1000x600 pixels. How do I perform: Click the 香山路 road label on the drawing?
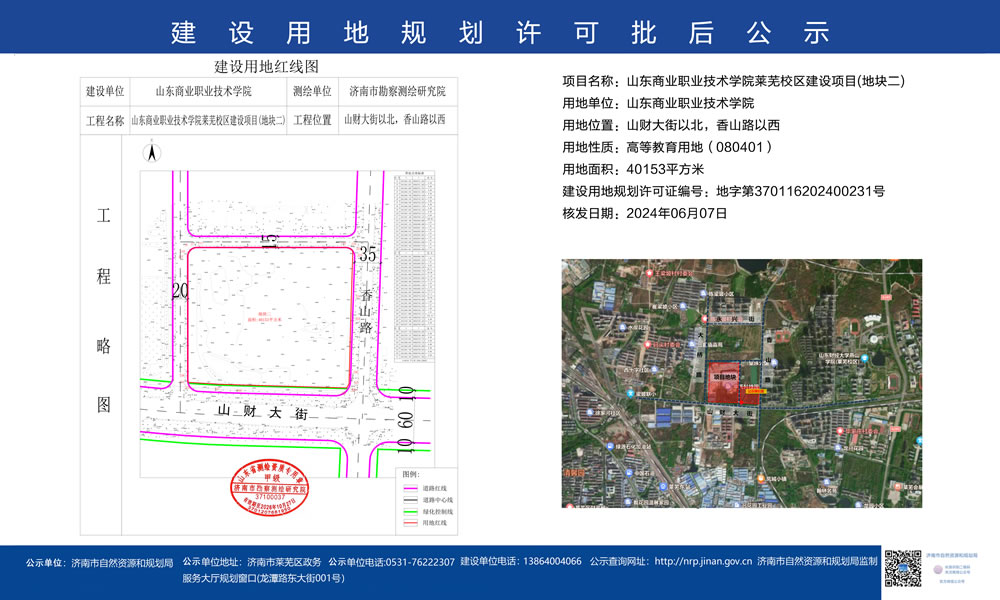[365, 311]
